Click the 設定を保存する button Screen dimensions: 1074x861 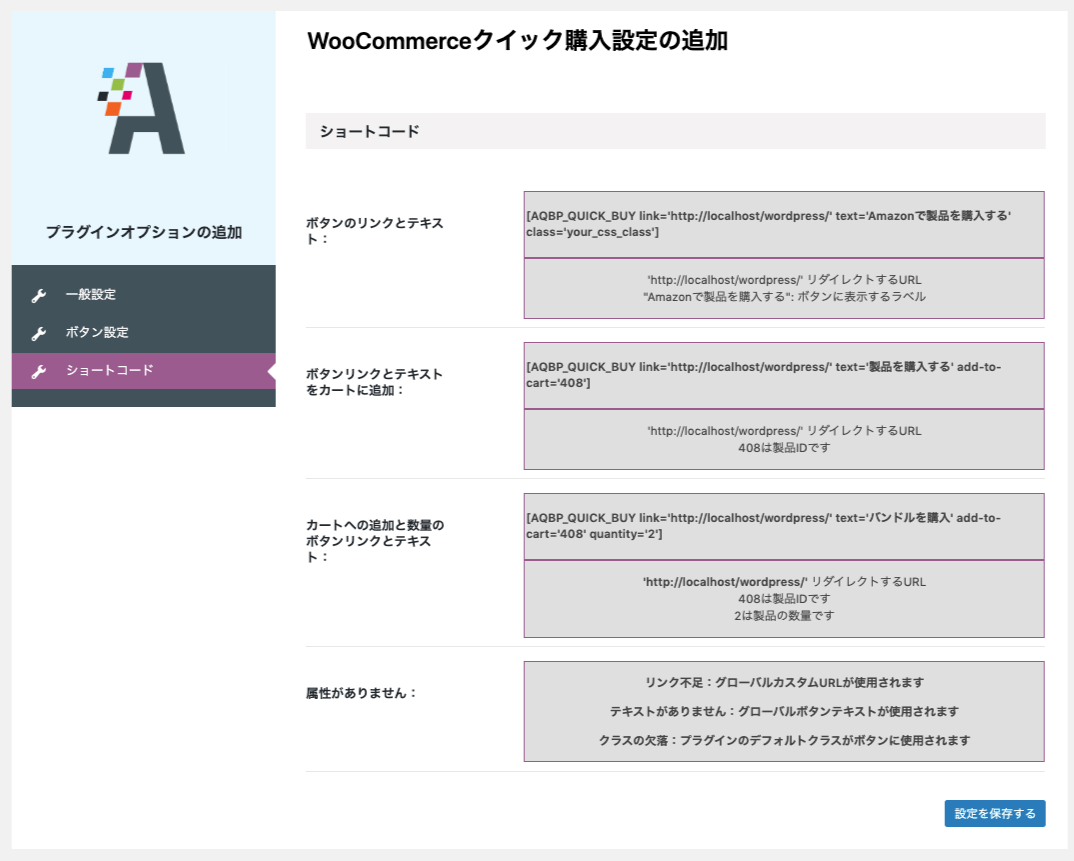coord(995,813)
